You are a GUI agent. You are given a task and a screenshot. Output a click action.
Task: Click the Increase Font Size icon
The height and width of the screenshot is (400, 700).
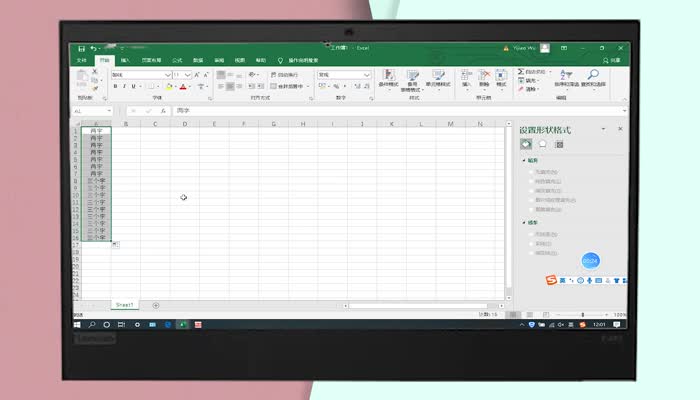tap(197, 75)
